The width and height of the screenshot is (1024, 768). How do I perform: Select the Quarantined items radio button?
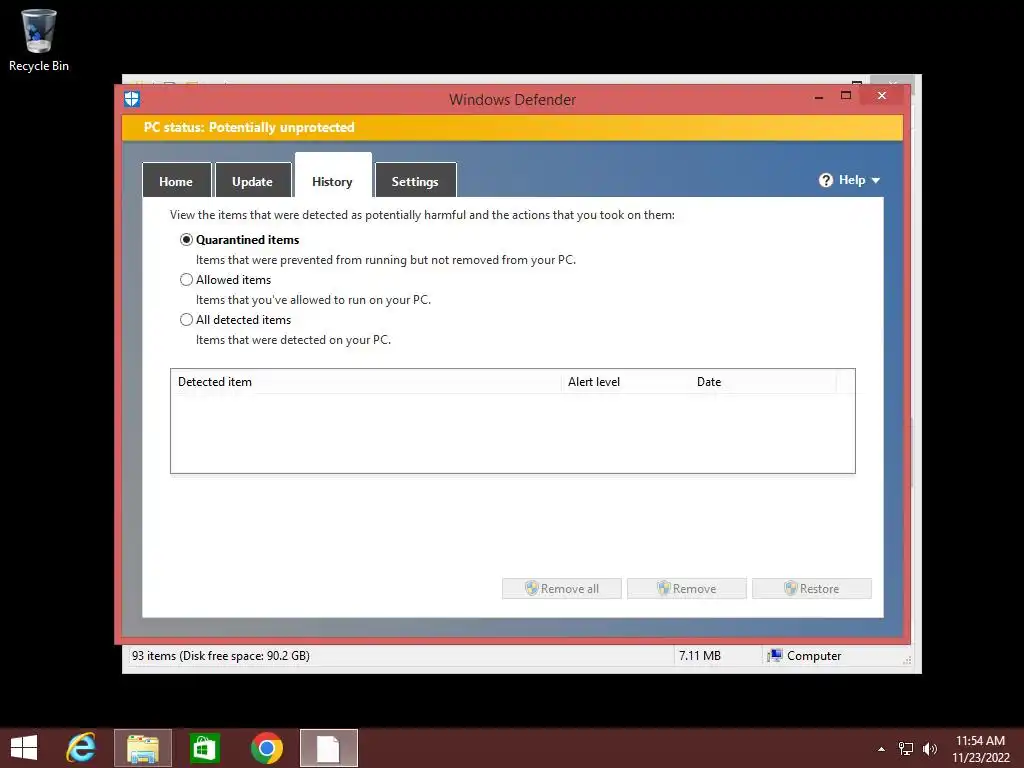[x=186, y=240]
